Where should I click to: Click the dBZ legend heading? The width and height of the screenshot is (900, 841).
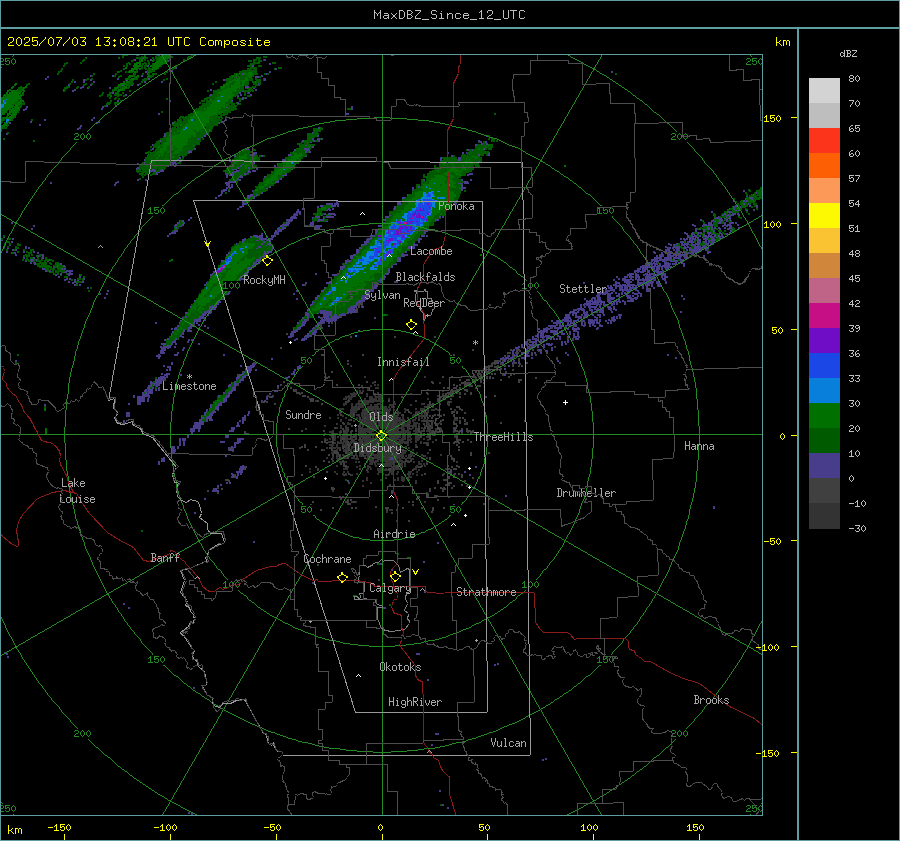tap(848, 53)
